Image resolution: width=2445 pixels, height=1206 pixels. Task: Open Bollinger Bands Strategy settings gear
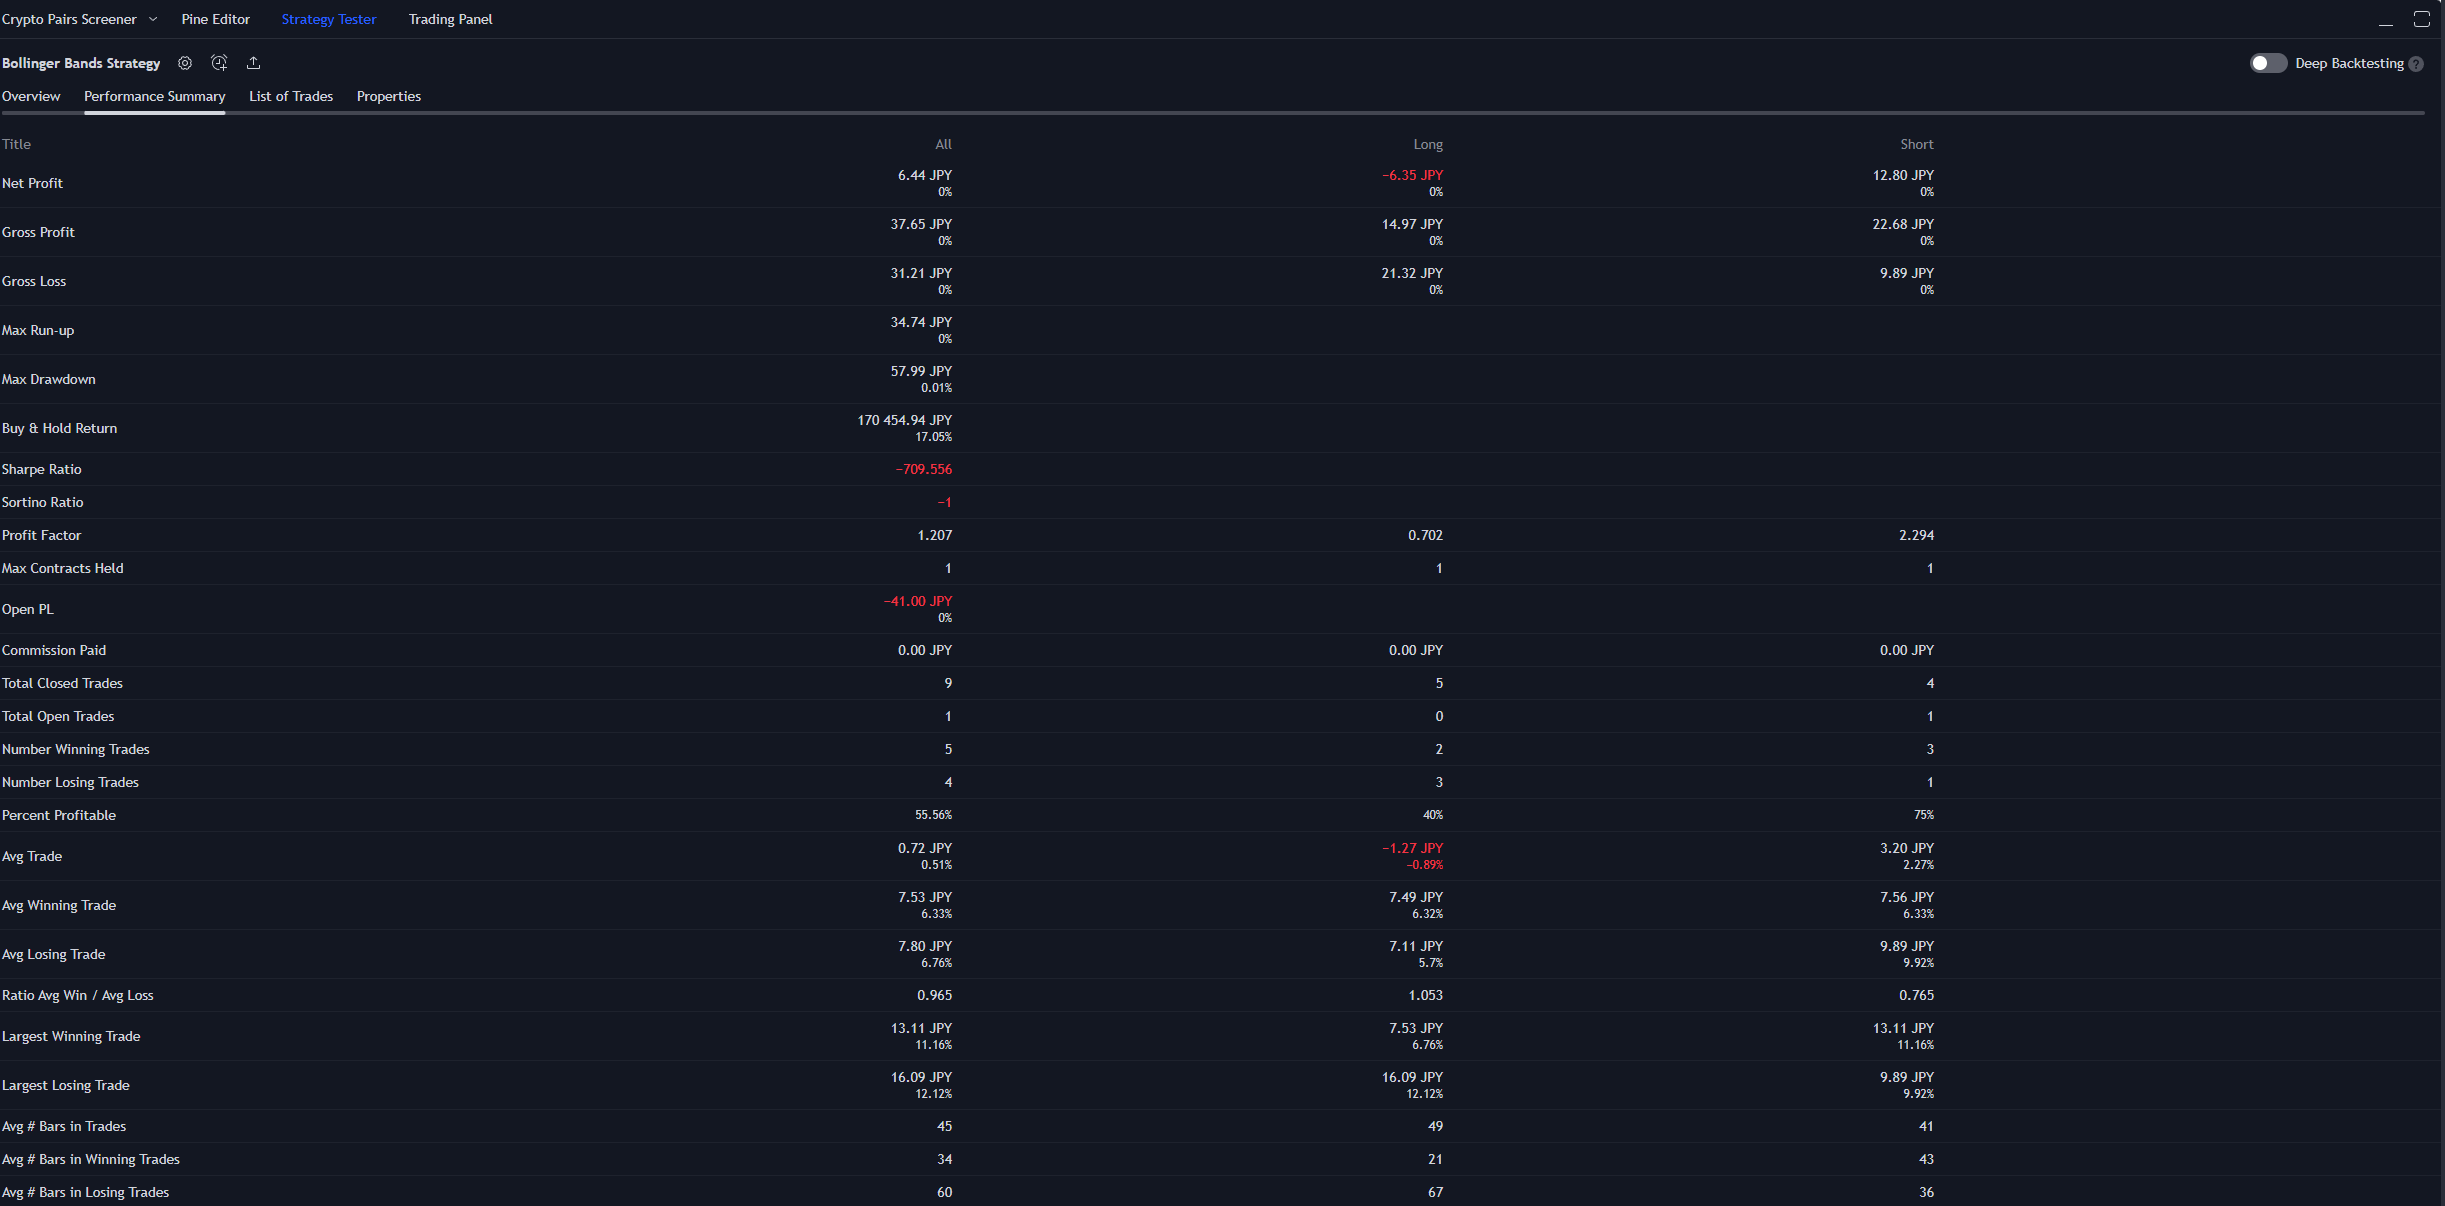185,63
